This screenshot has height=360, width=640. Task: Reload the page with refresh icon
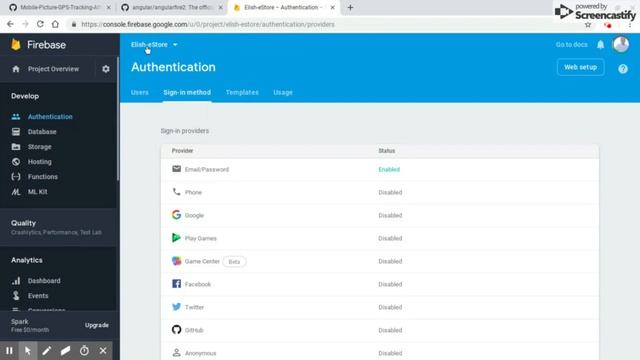[40, 24]
